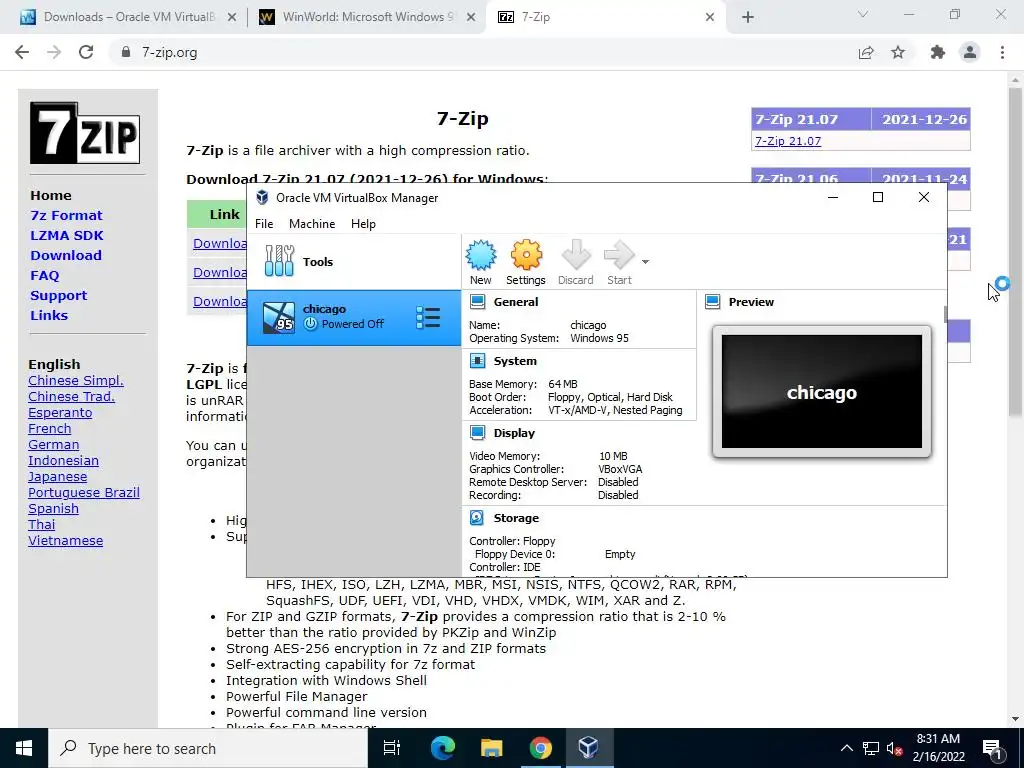
Task: Open the Chrome profile avatar
Action: coord(970,52)
